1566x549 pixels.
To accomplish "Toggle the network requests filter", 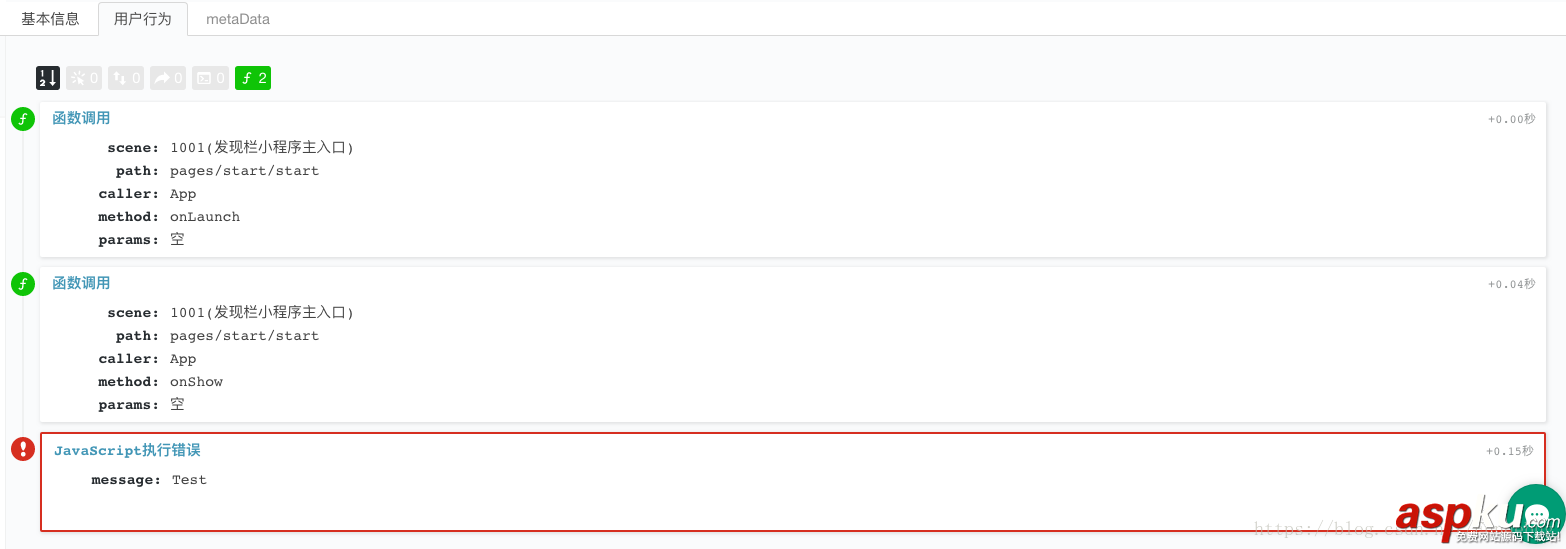I will (126, 78).
